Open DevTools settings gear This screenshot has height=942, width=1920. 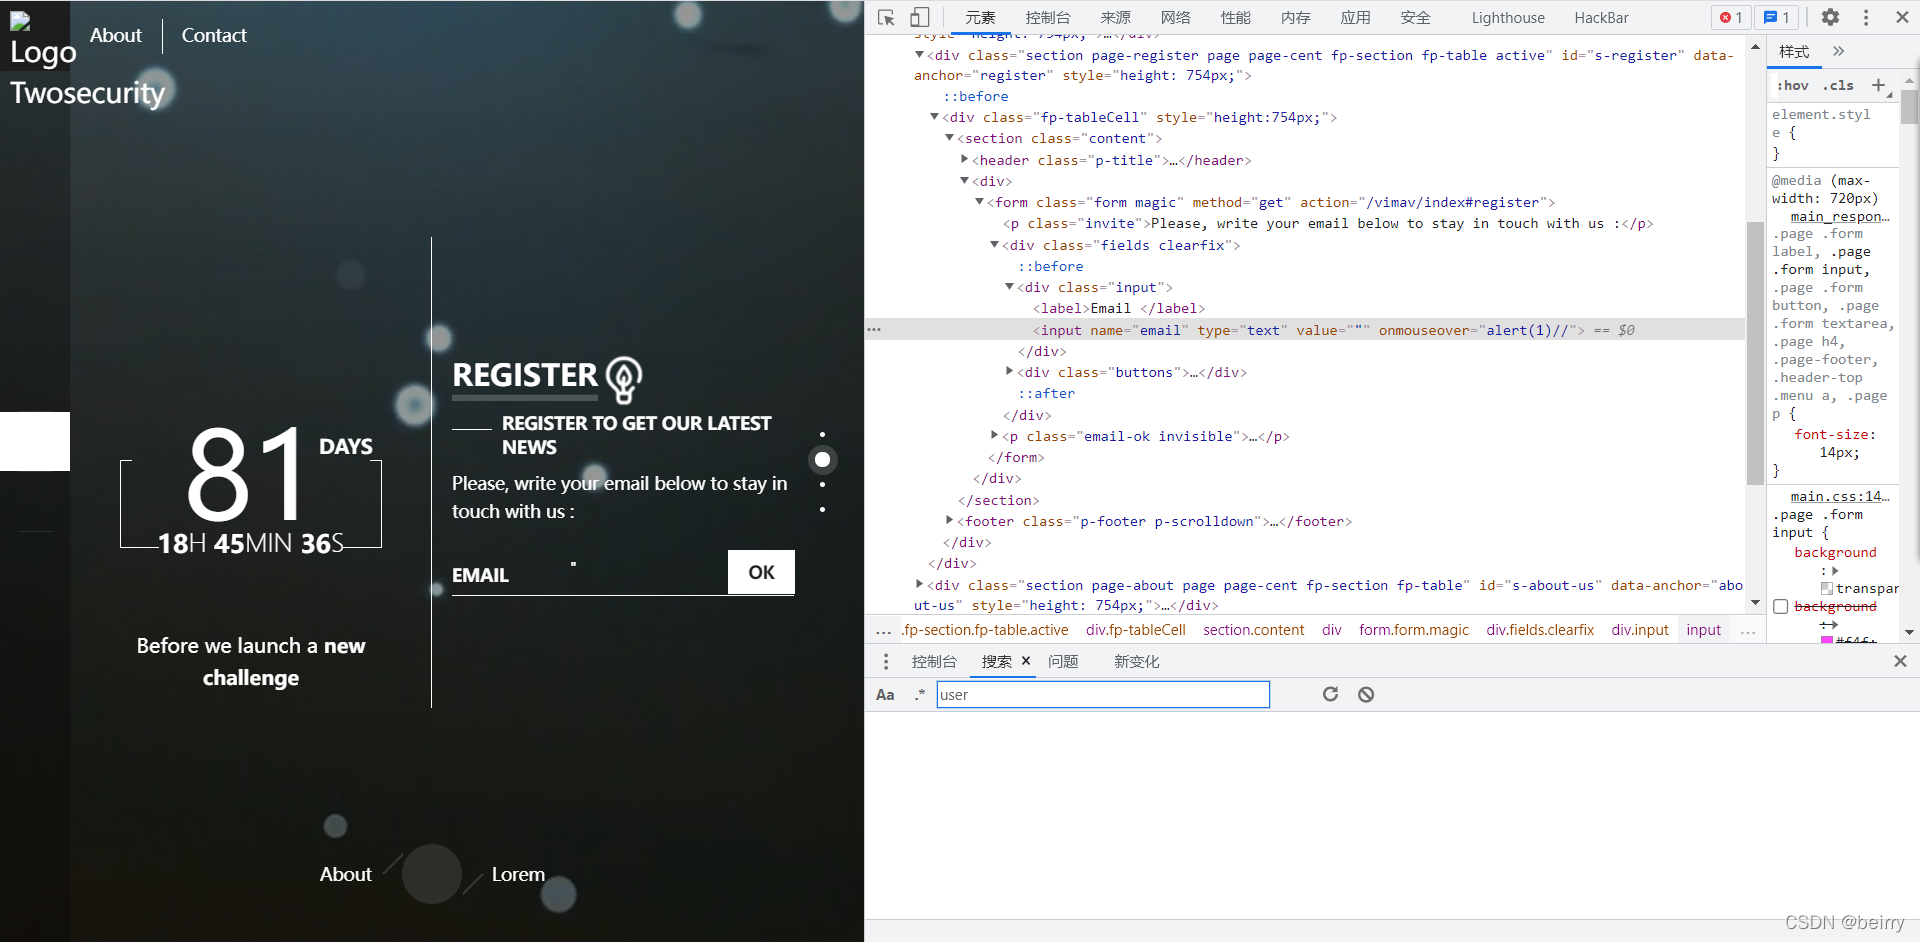click(x=1830, y=17)
